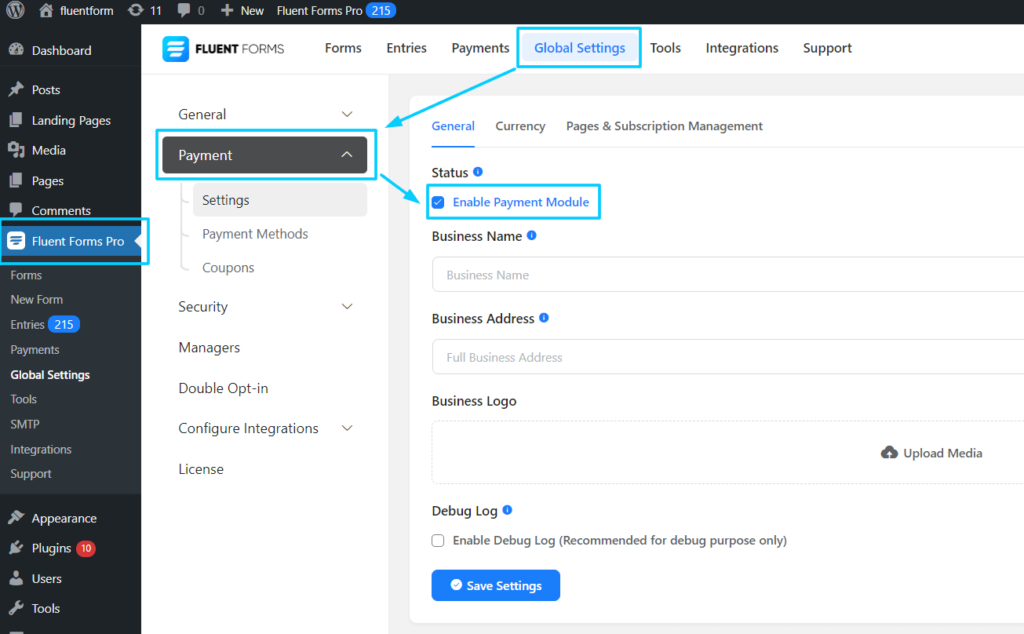
Task: Click the Appearance paintbrush icon
Action: coord(16,518)
